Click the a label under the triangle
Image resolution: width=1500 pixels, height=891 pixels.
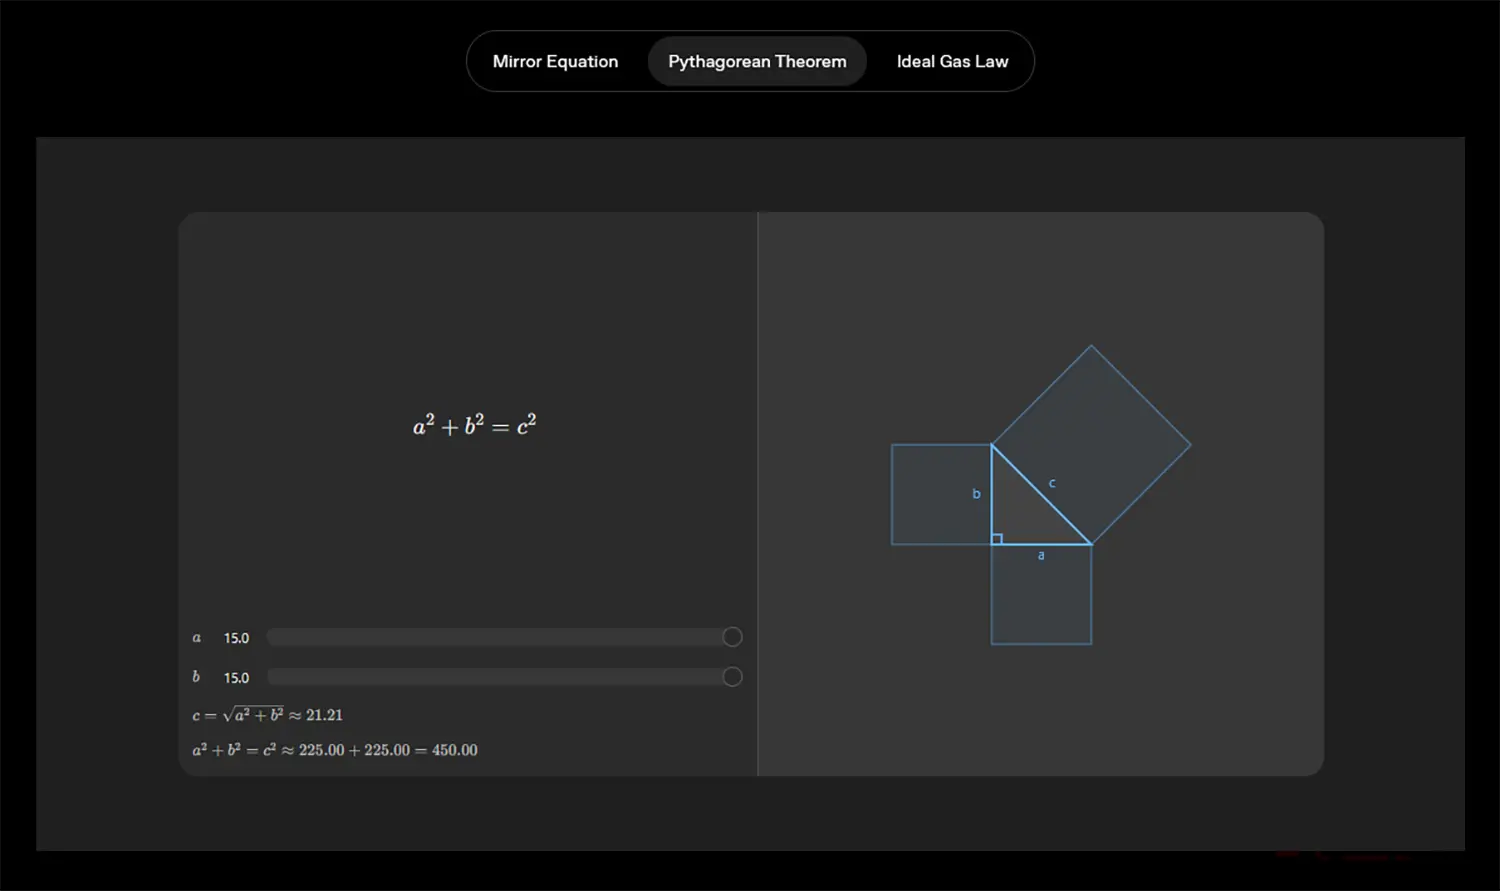(1041, 555)
